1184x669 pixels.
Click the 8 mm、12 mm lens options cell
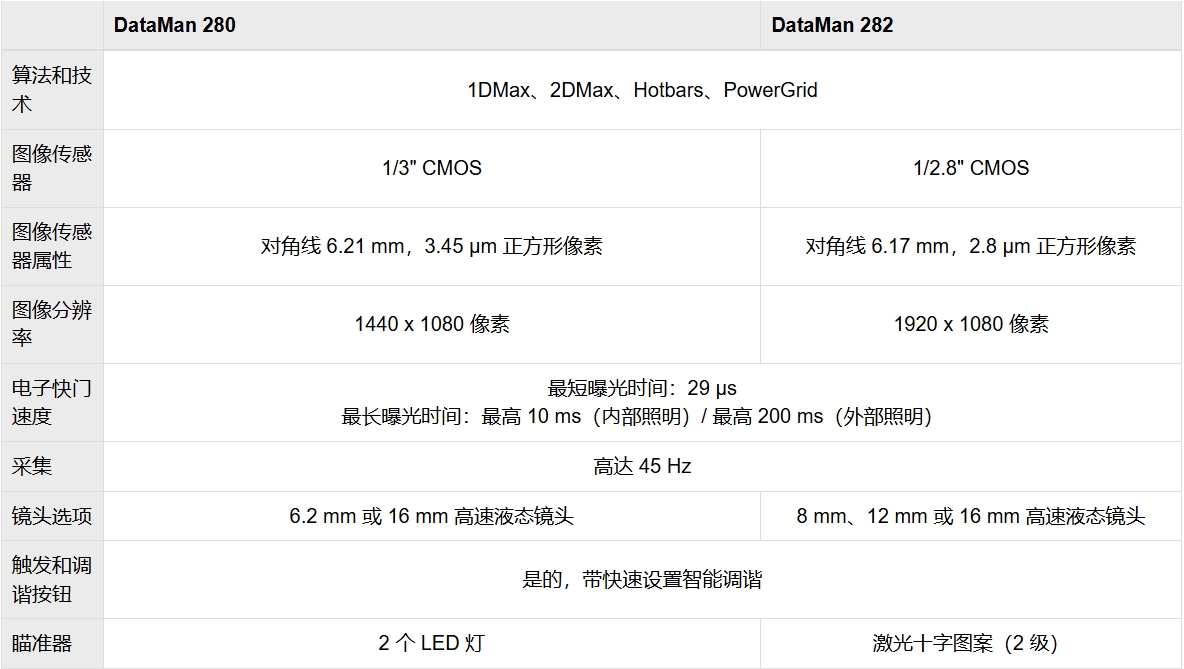(971, 516)
